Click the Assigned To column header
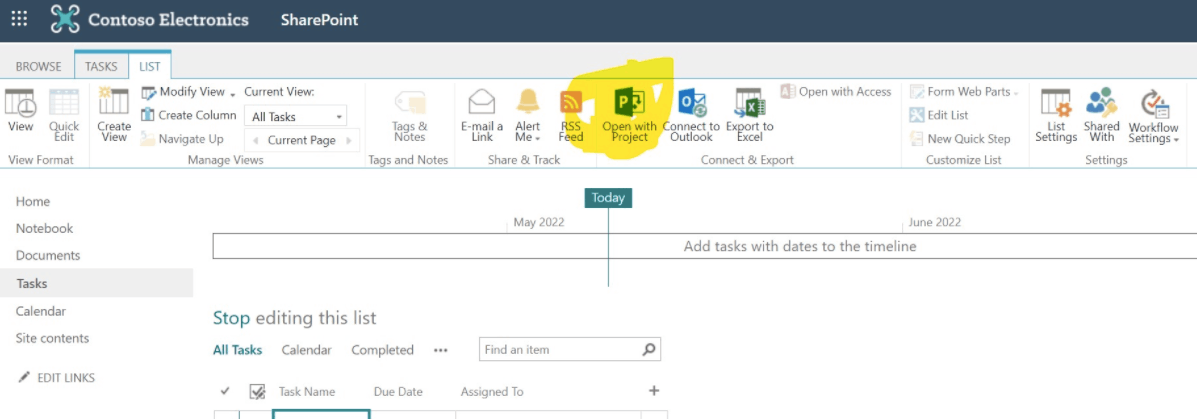This screenshot has height=419, width=1197. coord(492,392)
